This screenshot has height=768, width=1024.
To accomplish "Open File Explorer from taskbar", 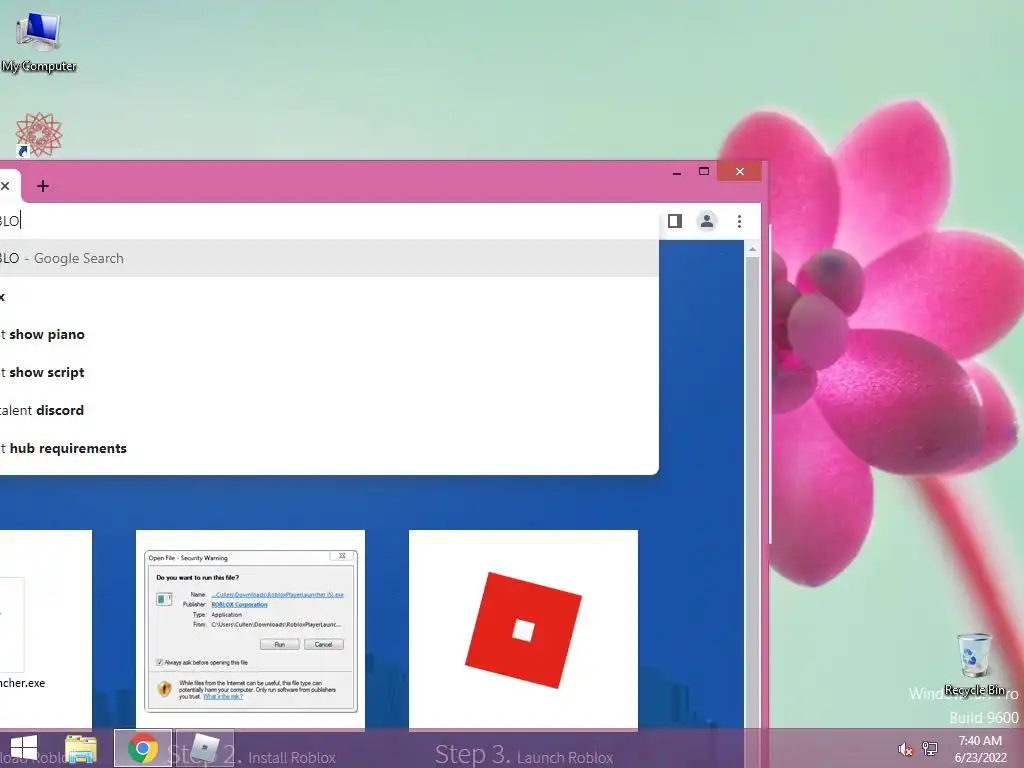I will tap(80, 748).
